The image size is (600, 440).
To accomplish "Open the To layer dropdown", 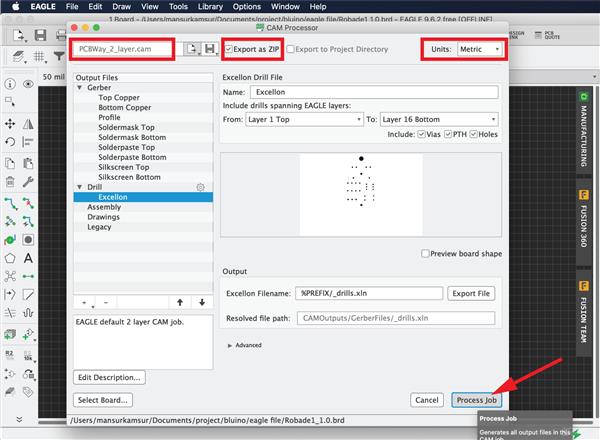I will pos(437,118).
